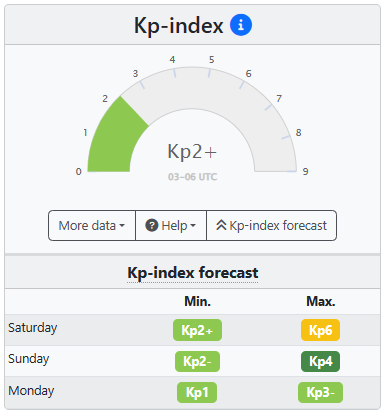This screenshot has width=384, height=416.
Task: Click the green filled gauge segment
Action: point(114,138)
